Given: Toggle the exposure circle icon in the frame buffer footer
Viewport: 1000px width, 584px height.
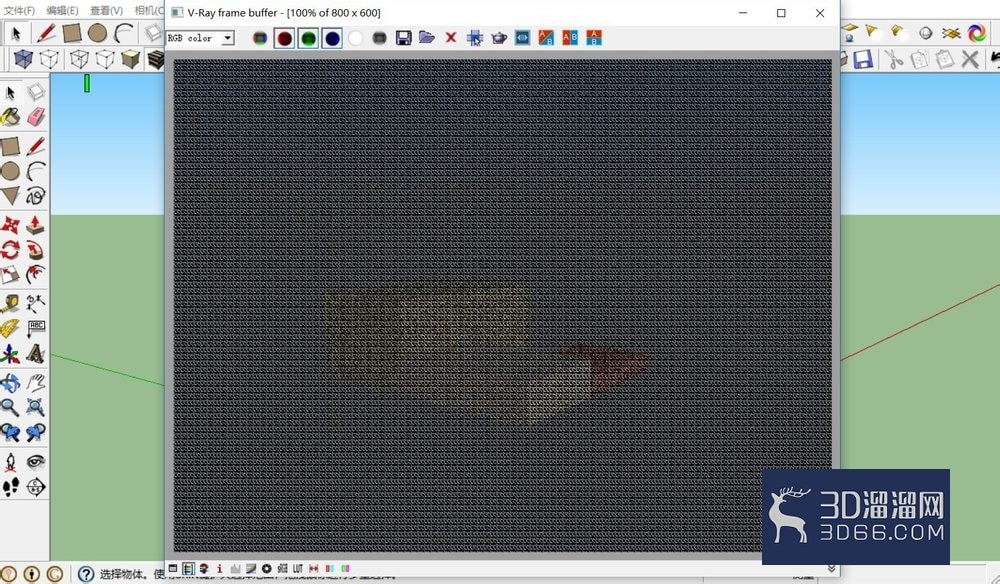Looking at the screenshot, I should coord(267,568).
